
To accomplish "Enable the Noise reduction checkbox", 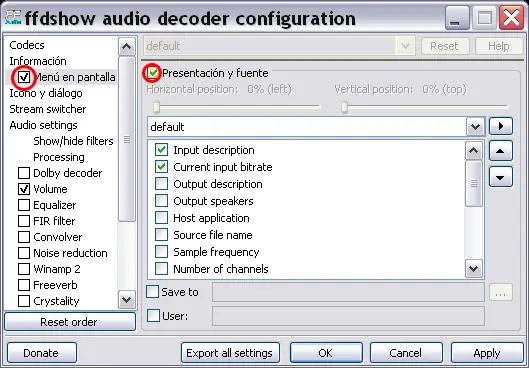I will click(x=24, y=253).
